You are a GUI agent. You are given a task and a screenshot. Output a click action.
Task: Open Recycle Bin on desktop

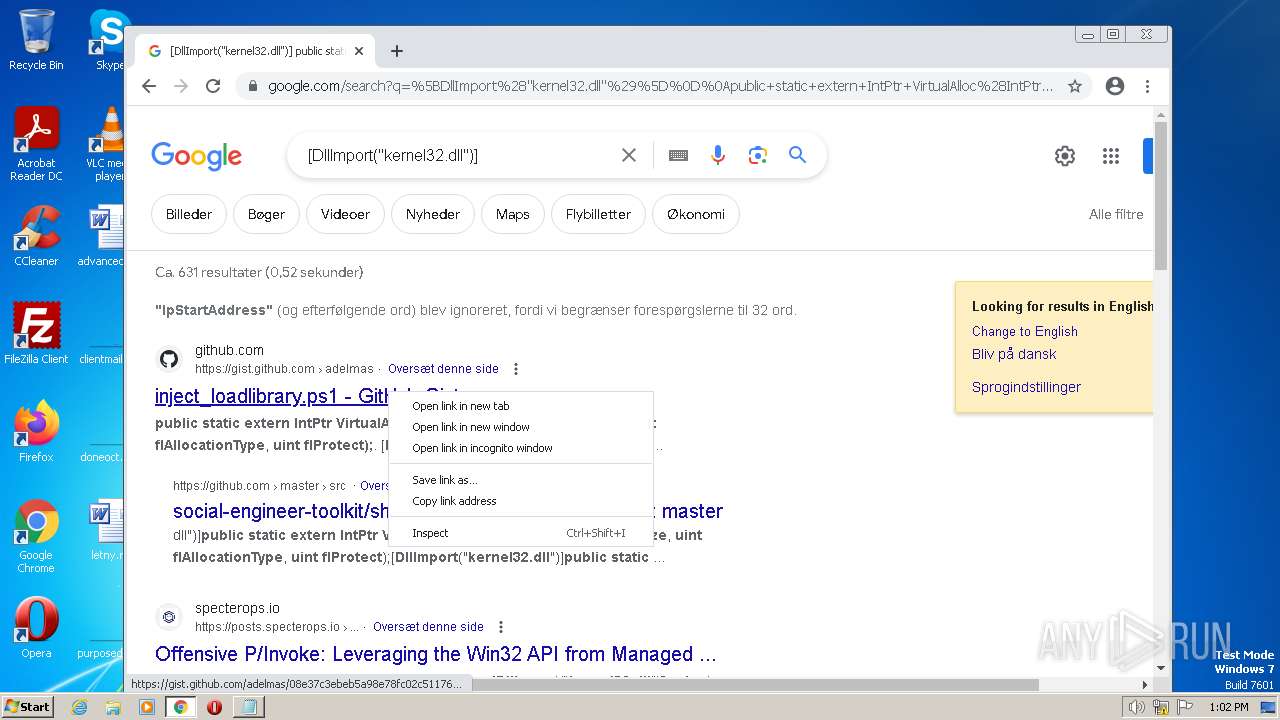pos(36,40)
